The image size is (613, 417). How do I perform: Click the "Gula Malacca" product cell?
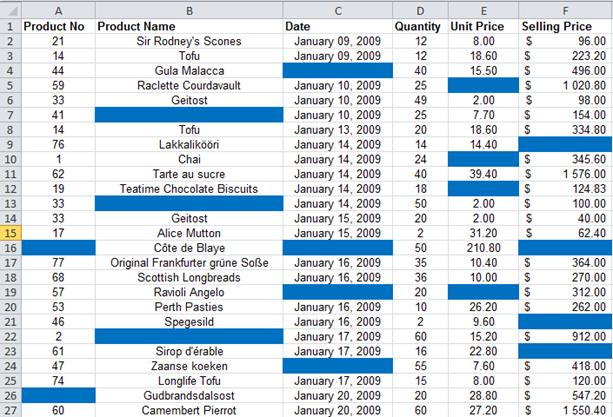tap(189, 71)
